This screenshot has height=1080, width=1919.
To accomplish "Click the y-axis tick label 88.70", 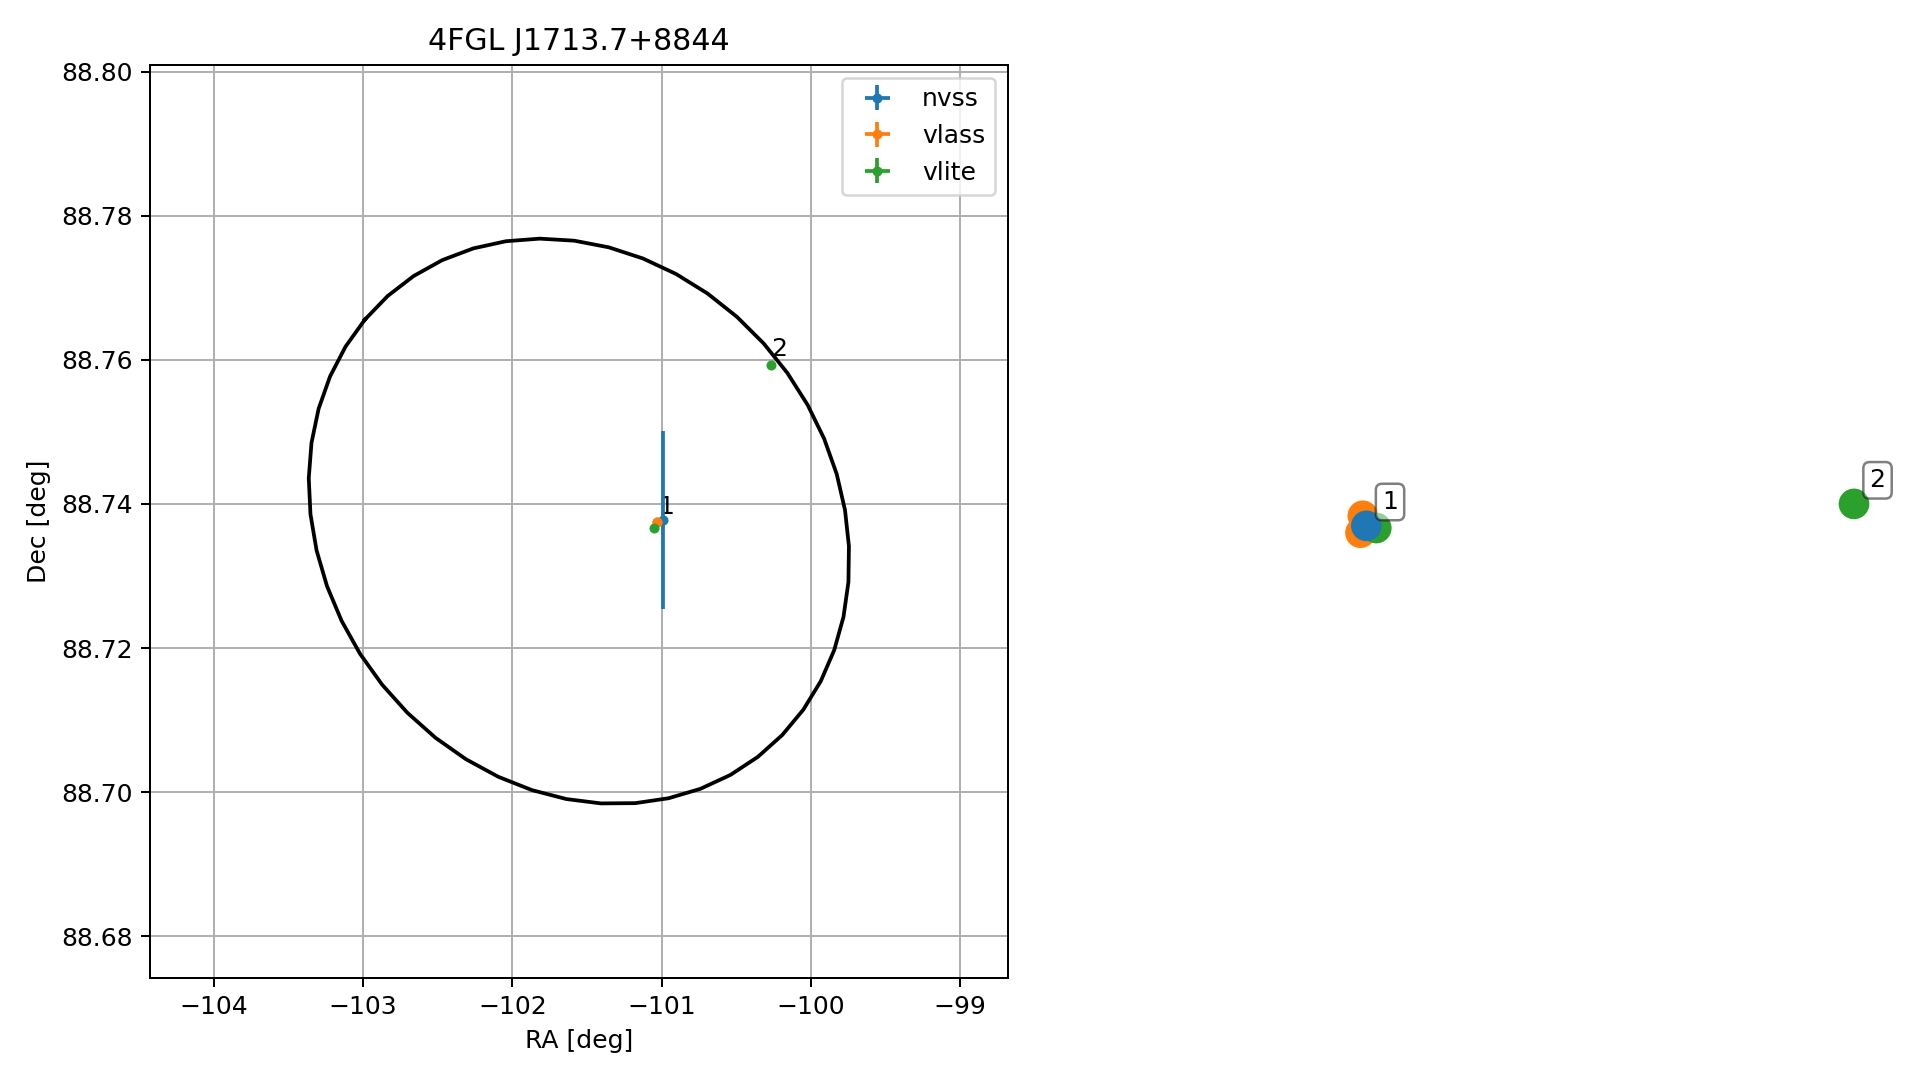I will point(97,792).
